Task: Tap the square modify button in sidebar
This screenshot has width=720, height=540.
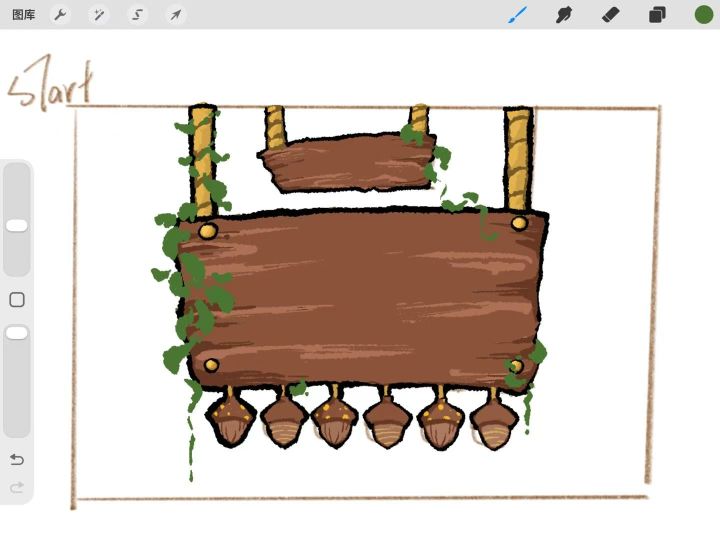Action: 17,300
